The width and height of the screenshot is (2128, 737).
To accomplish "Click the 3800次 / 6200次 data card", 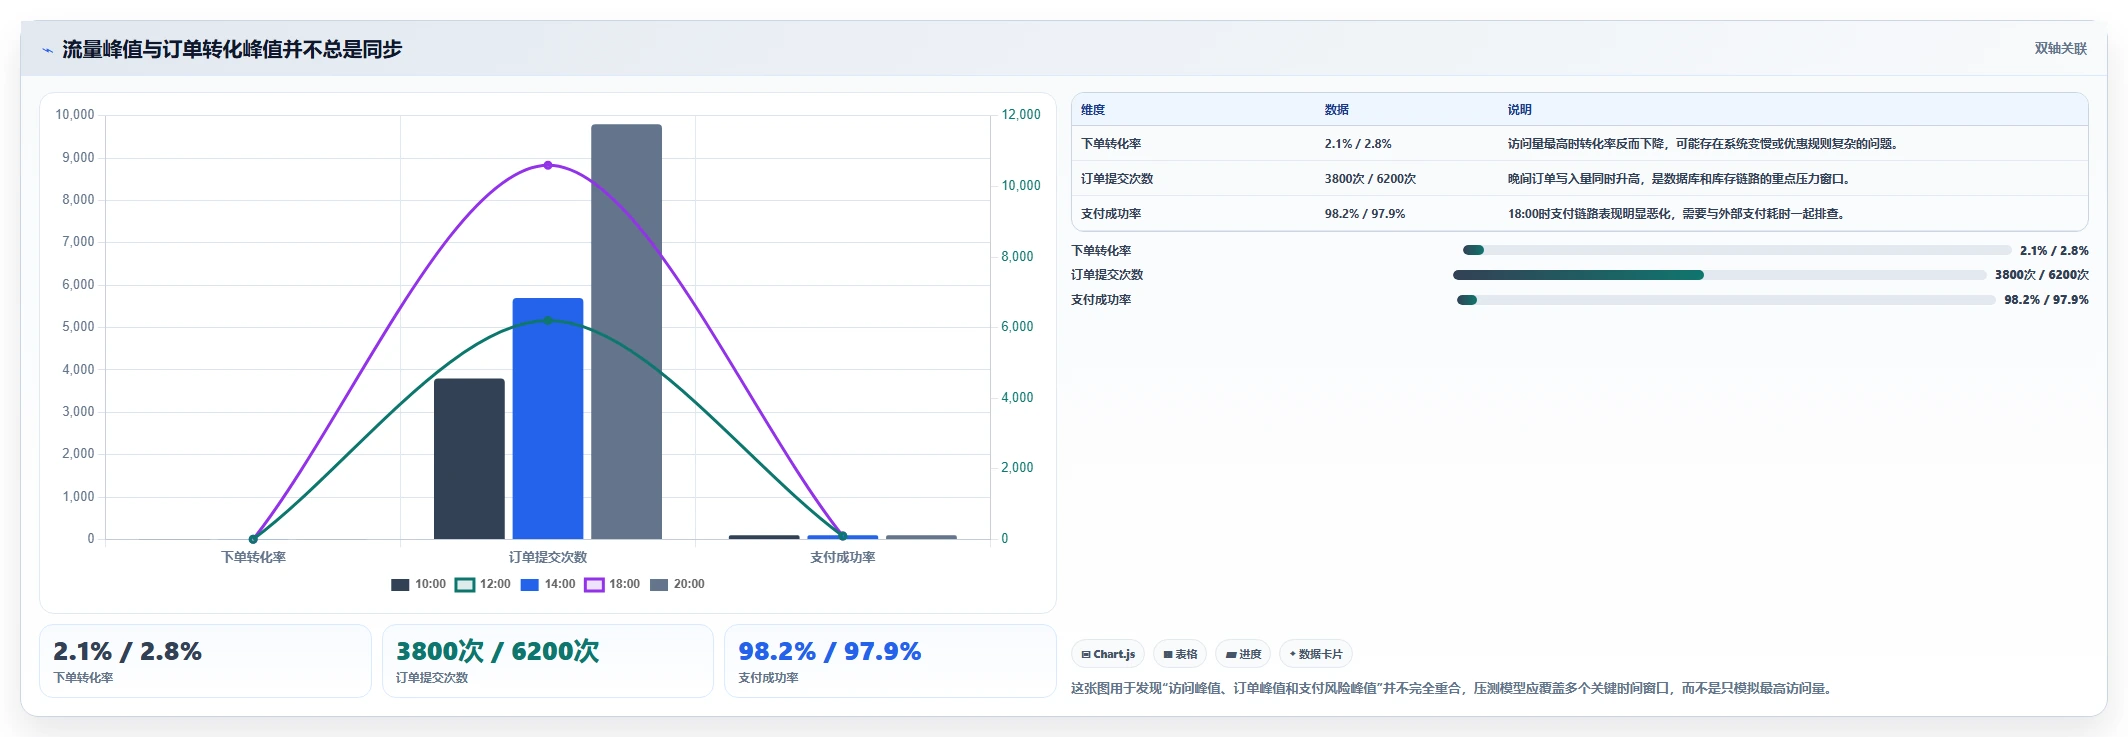I will coord(548,661).
